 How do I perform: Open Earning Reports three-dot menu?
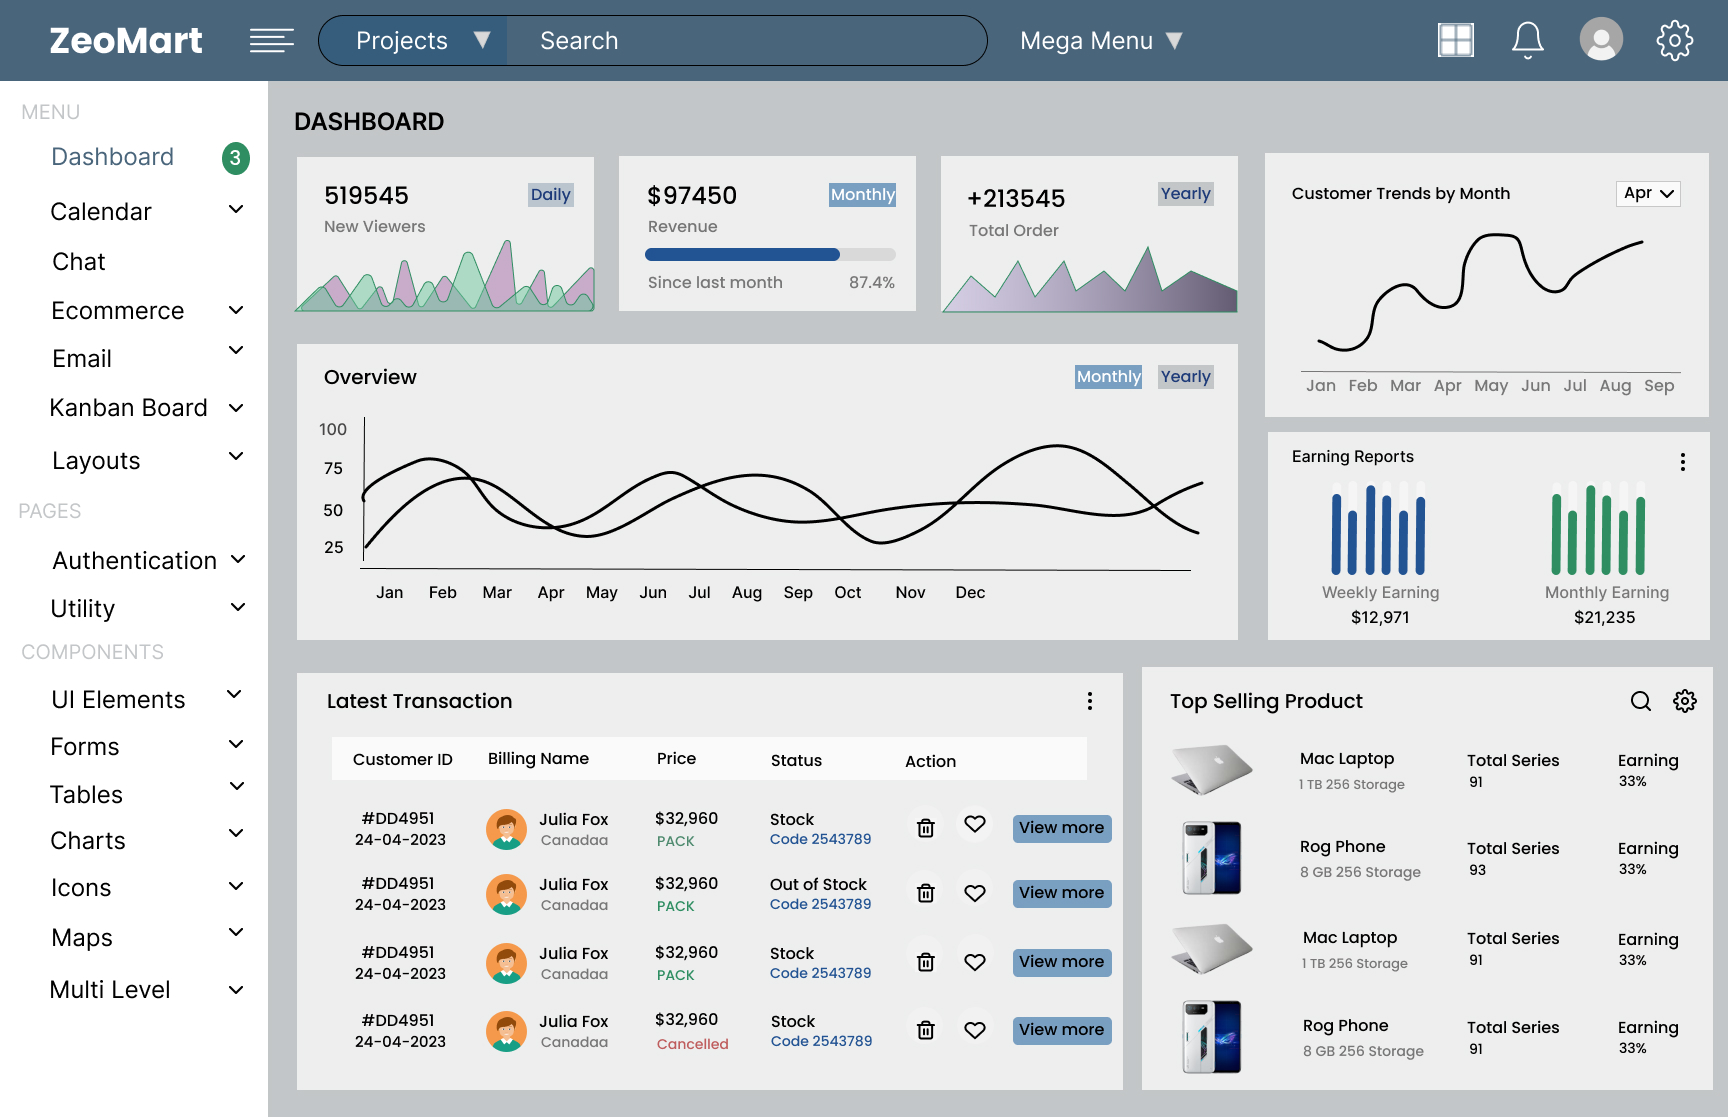point(1683,462)
